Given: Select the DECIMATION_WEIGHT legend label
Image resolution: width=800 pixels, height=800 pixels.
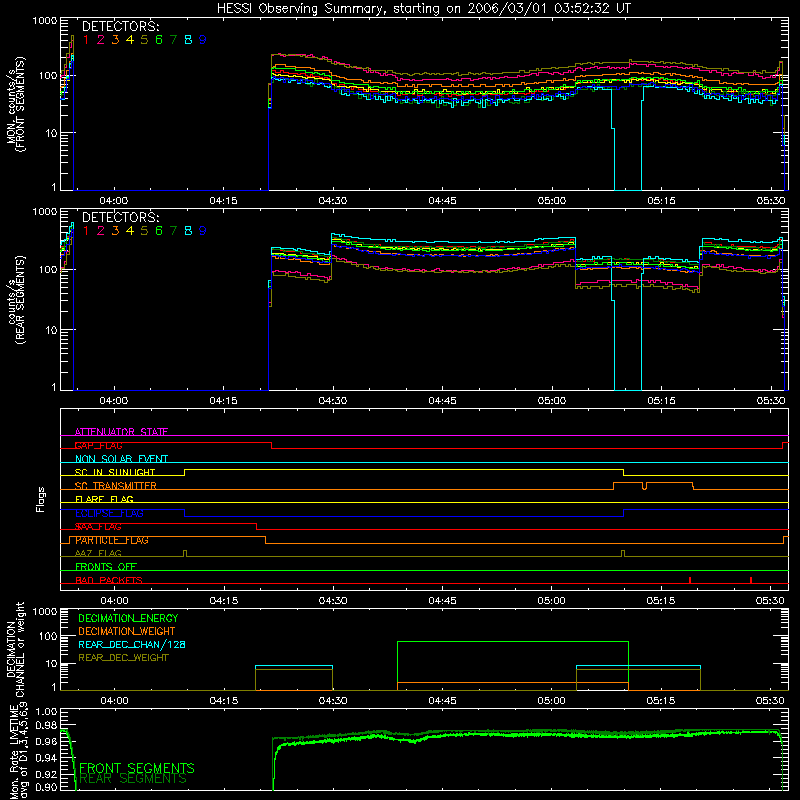Looking at the screenshot, I should coord(127,631).
